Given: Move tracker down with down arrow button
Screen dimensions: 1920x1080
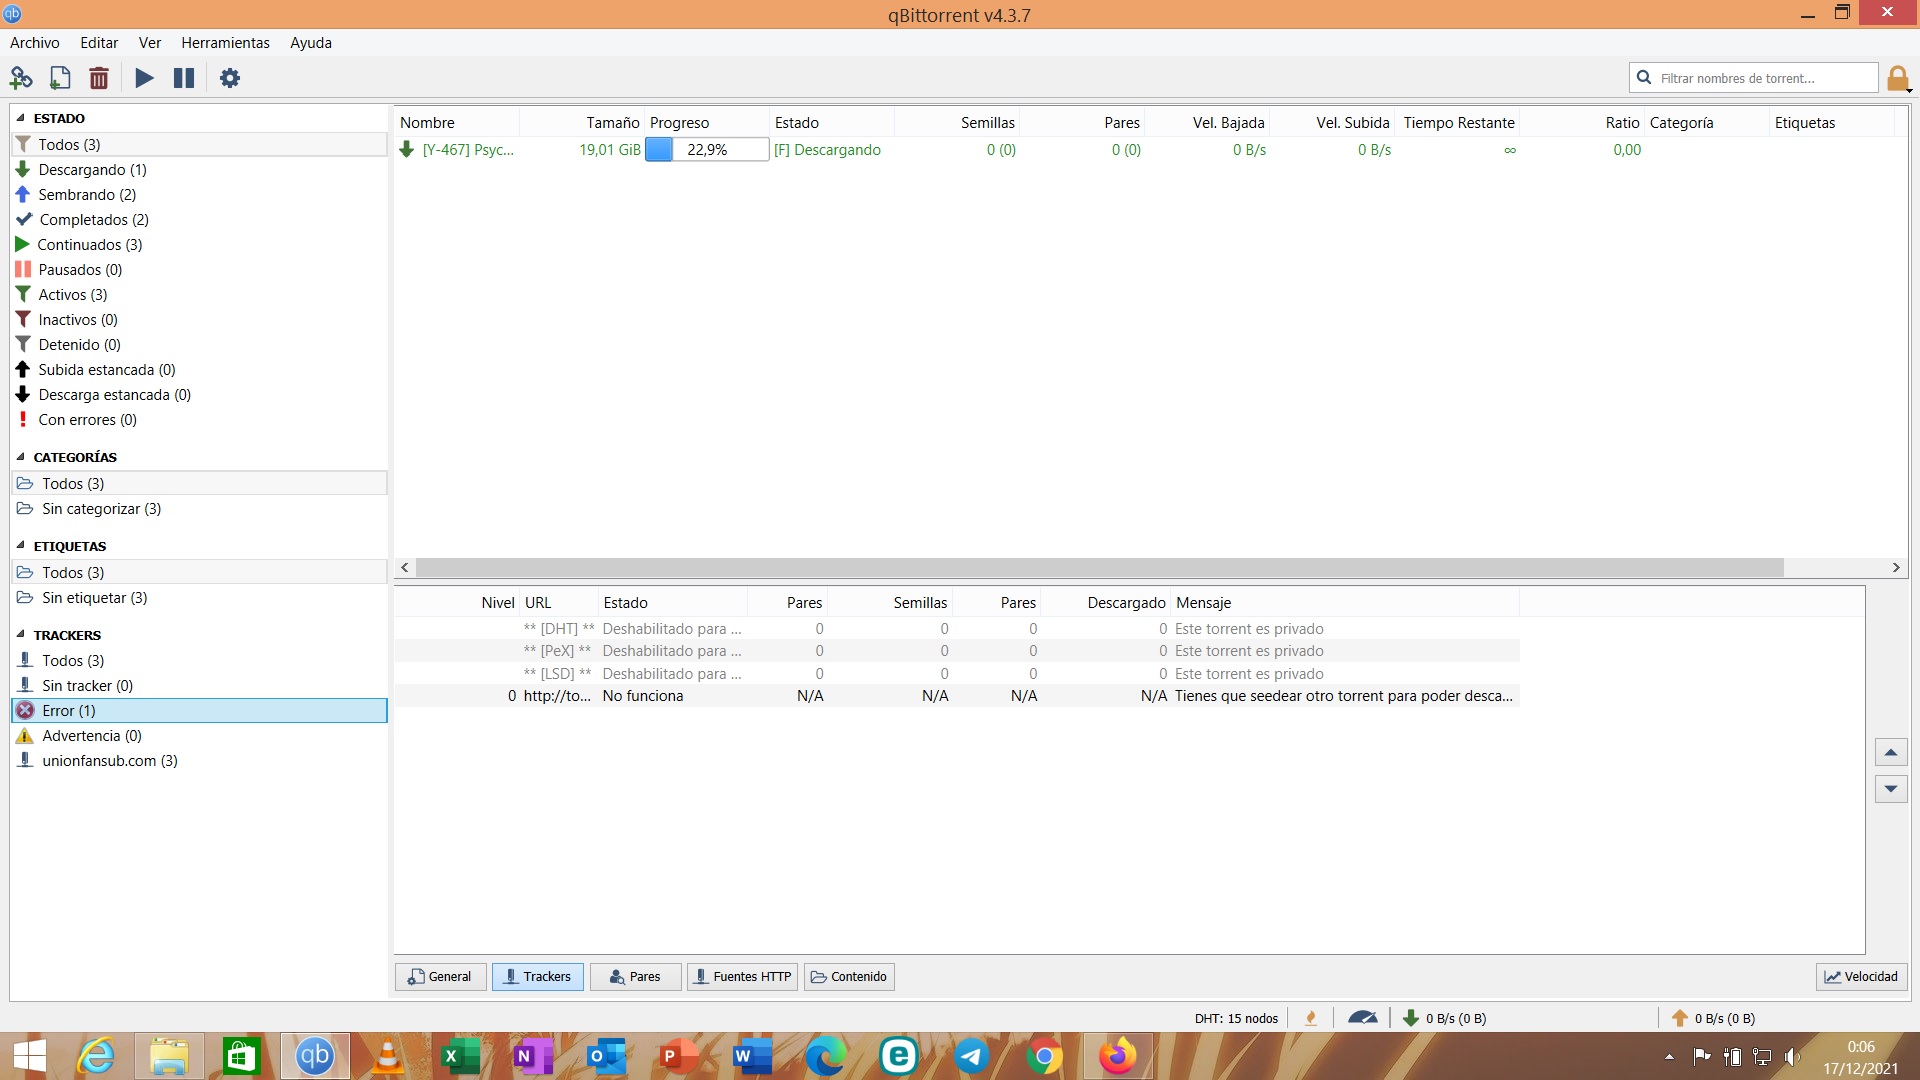Looking at the screenshot, I should (1890, 789).
